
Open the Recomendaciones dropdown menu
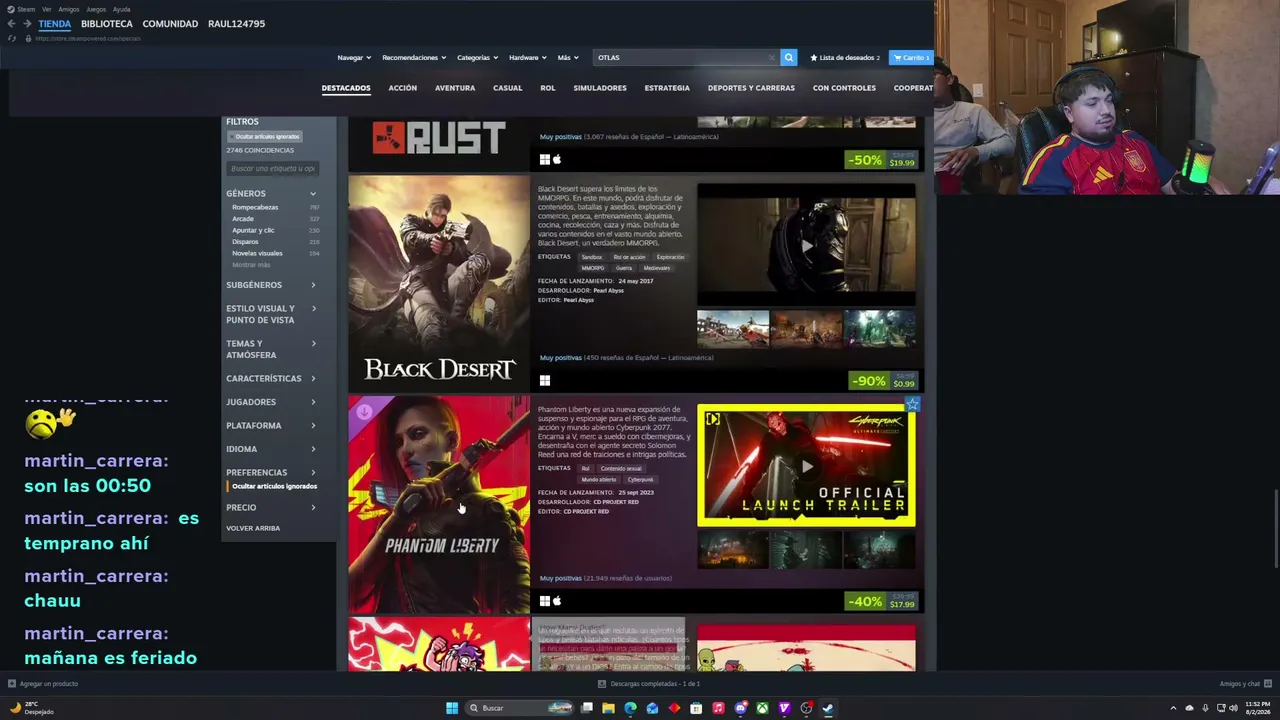pos(414,58)
